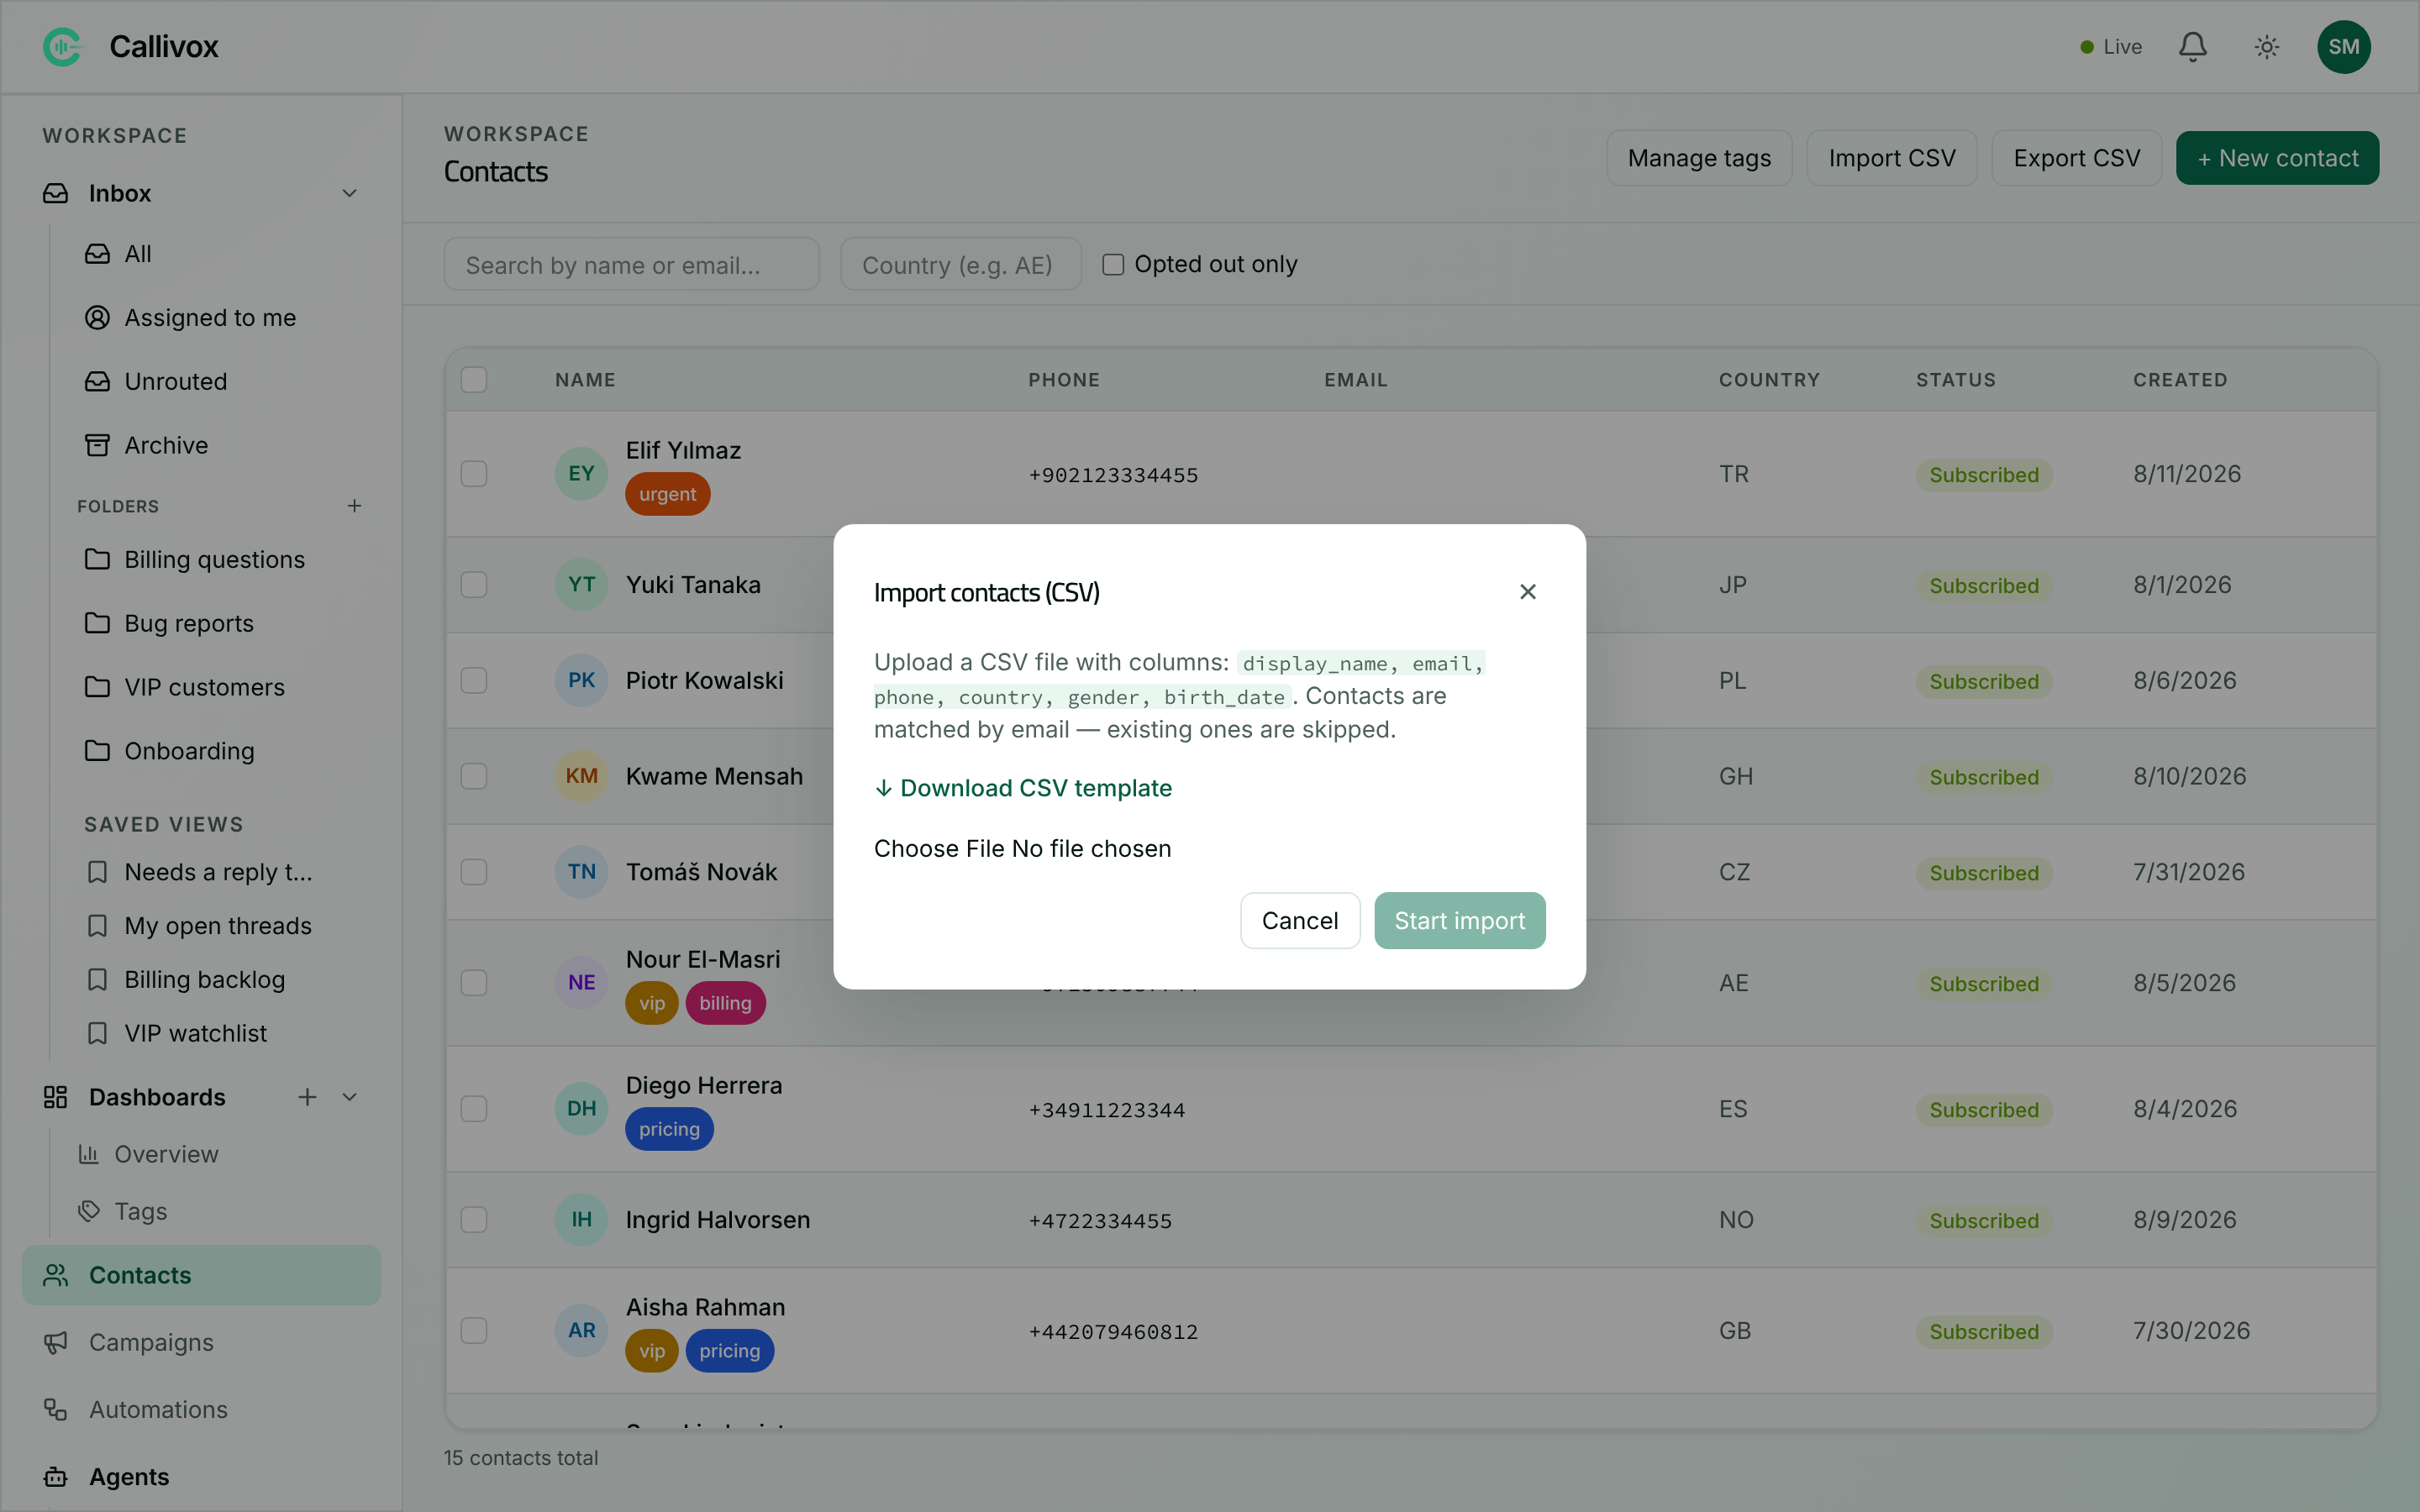Add a new folder with plus icon
The height and width of the screenshot is (1512, 2420).
pos(354,506)
